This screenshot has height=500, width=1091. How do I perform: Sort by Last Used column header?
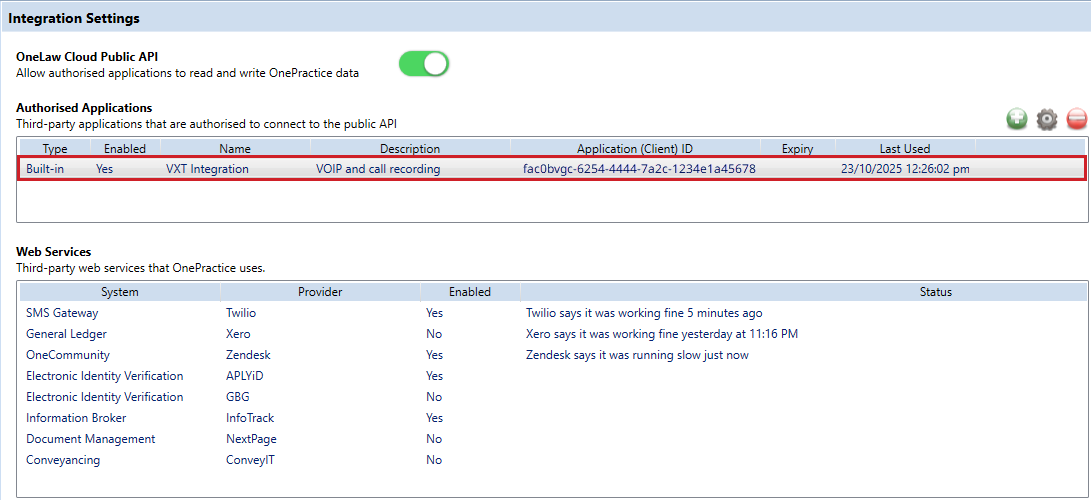tap(905, 149)
